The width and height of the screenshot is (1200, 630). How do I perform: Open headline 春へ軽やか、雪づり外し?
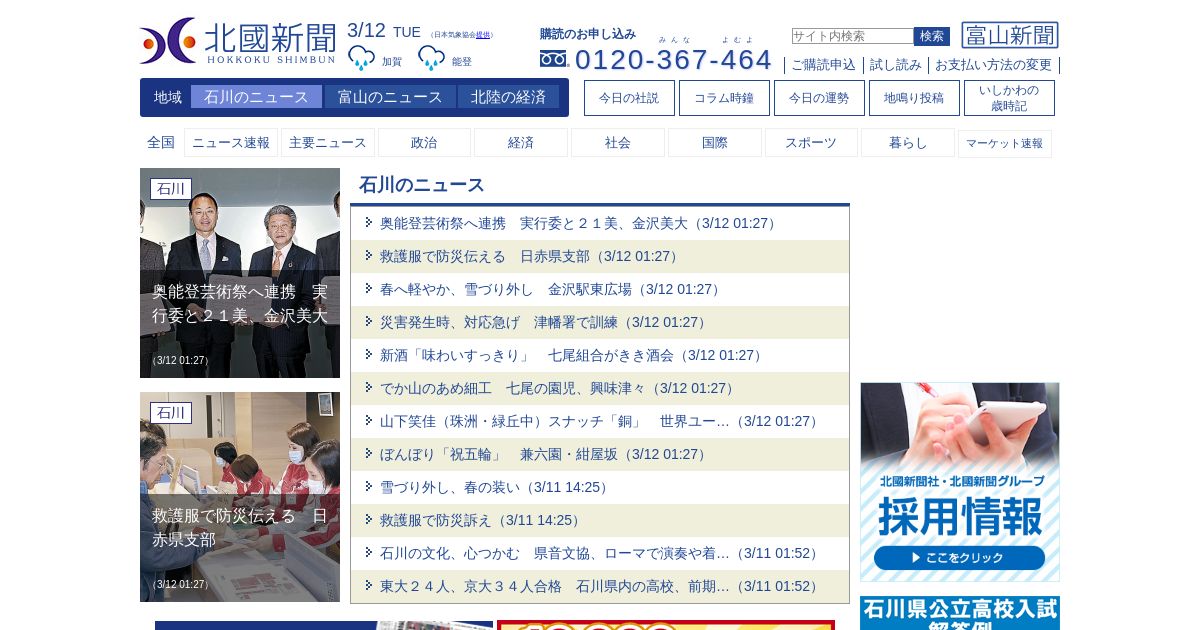[x=551, y=289]
